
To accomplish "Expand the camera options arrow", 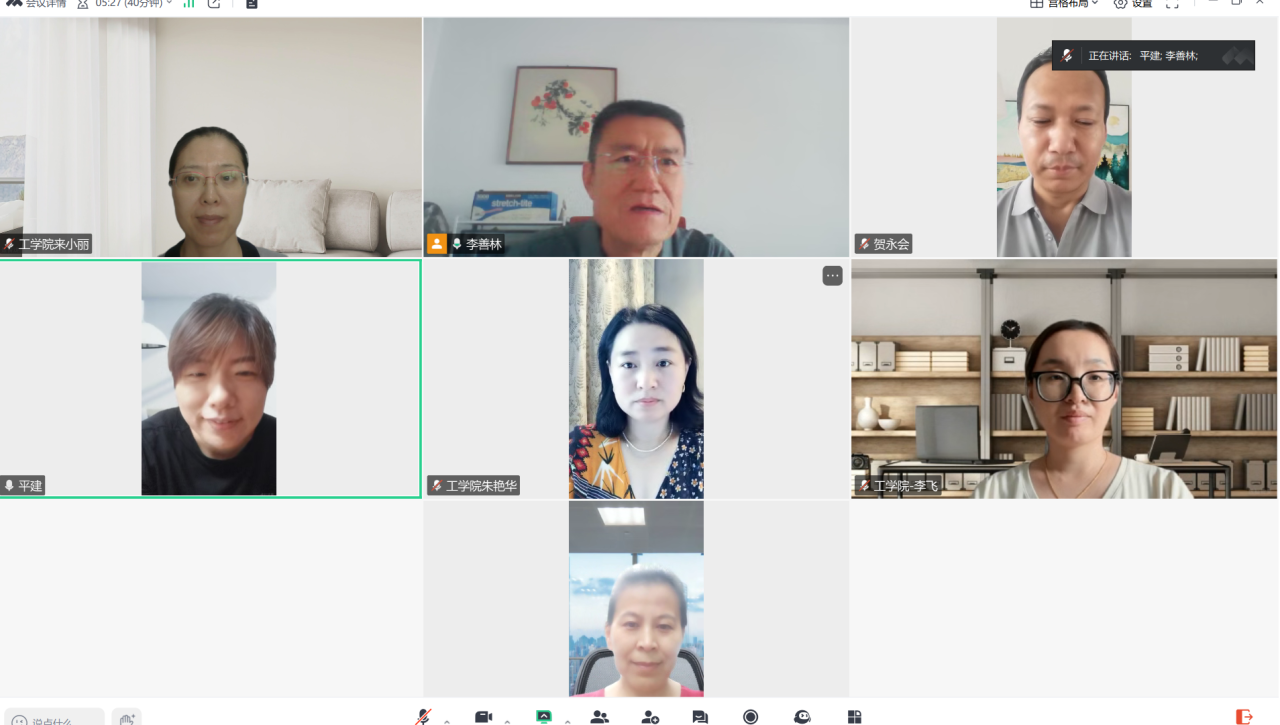I will pos(507,720).
